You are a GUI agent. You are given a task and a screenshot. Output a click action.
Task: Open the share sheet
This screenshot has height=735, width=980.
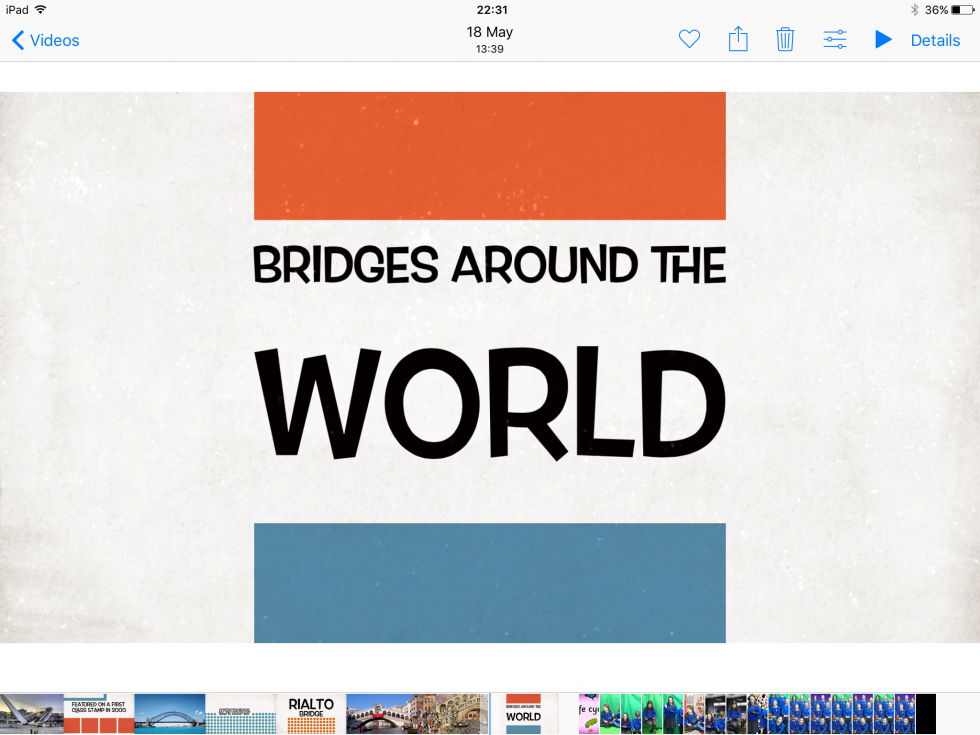738,40
